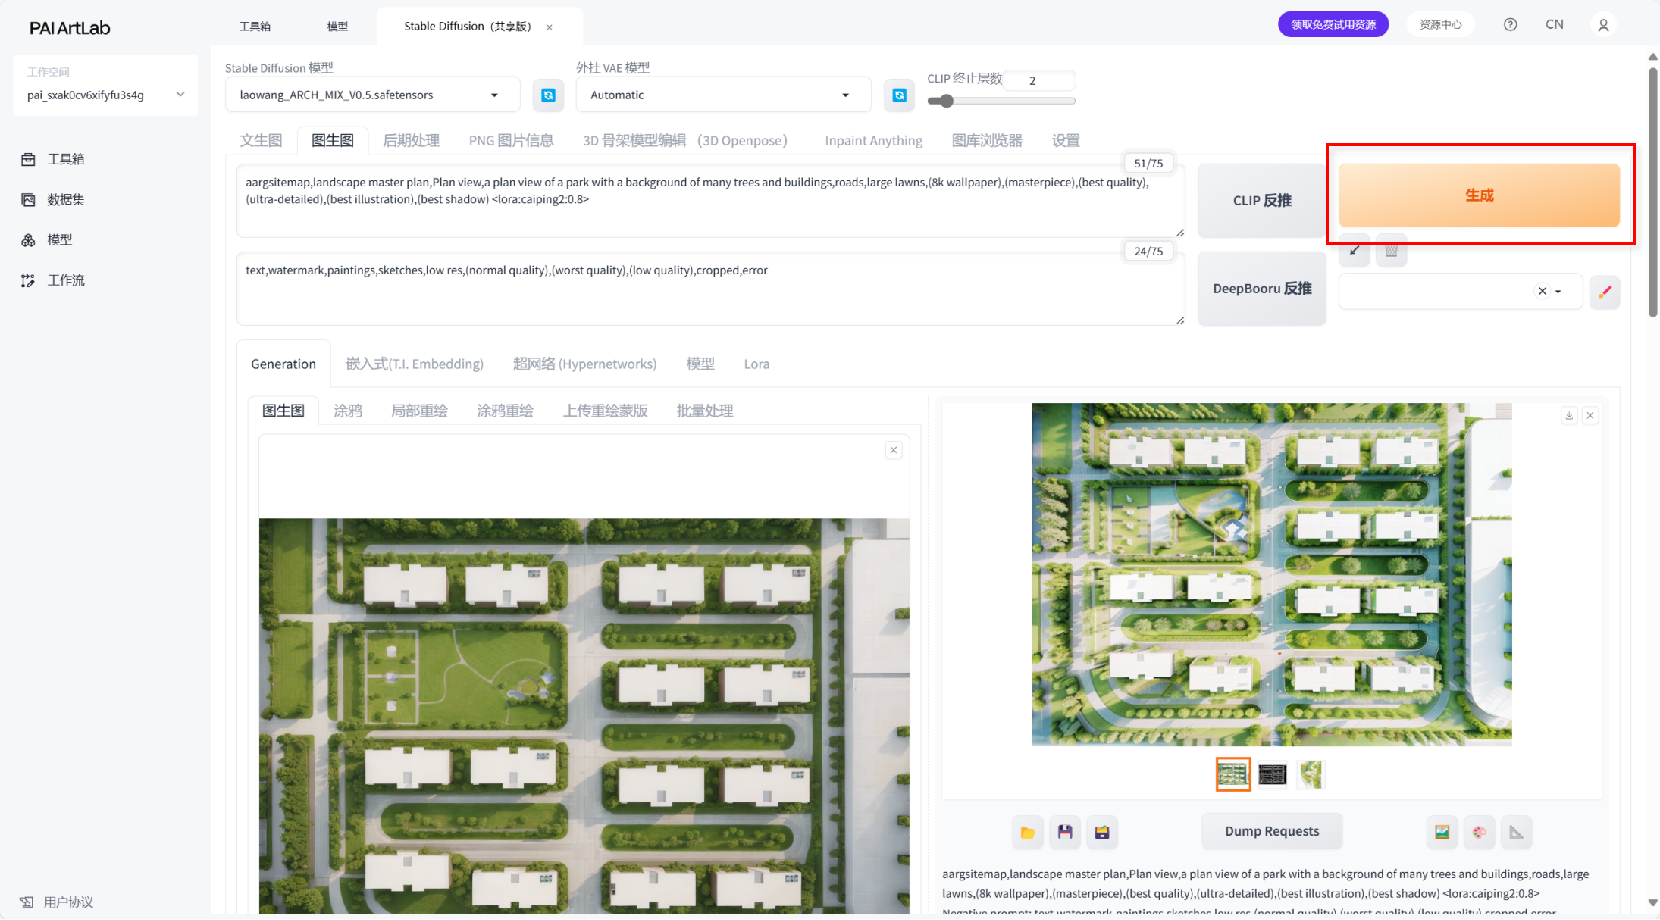The height and width of the screenshot is (920, 1660).
Task: Click the arrow icon to read generation parameters
Action: point(1354,250)
